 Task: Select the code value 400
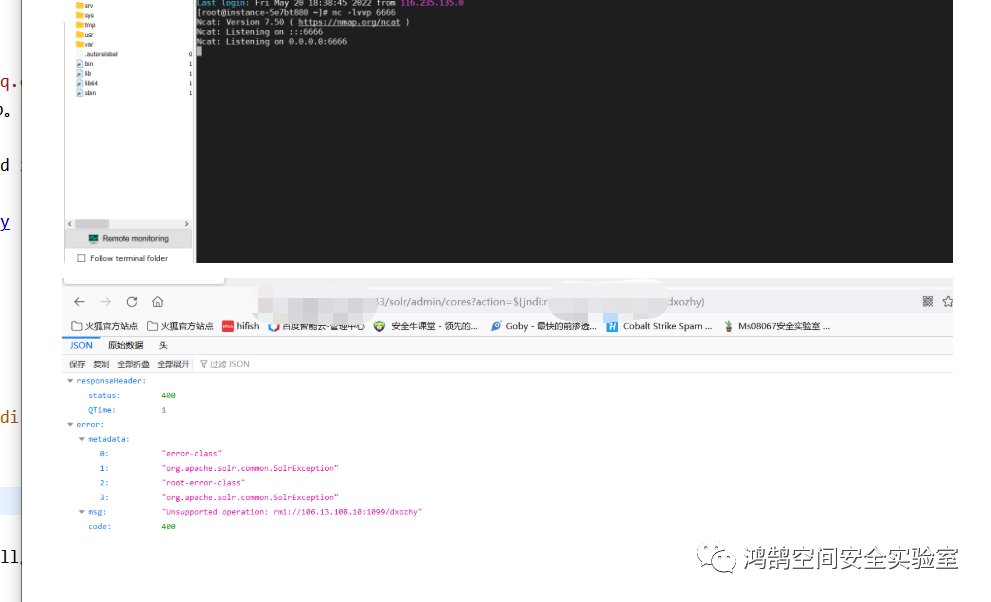click(168, 527)
